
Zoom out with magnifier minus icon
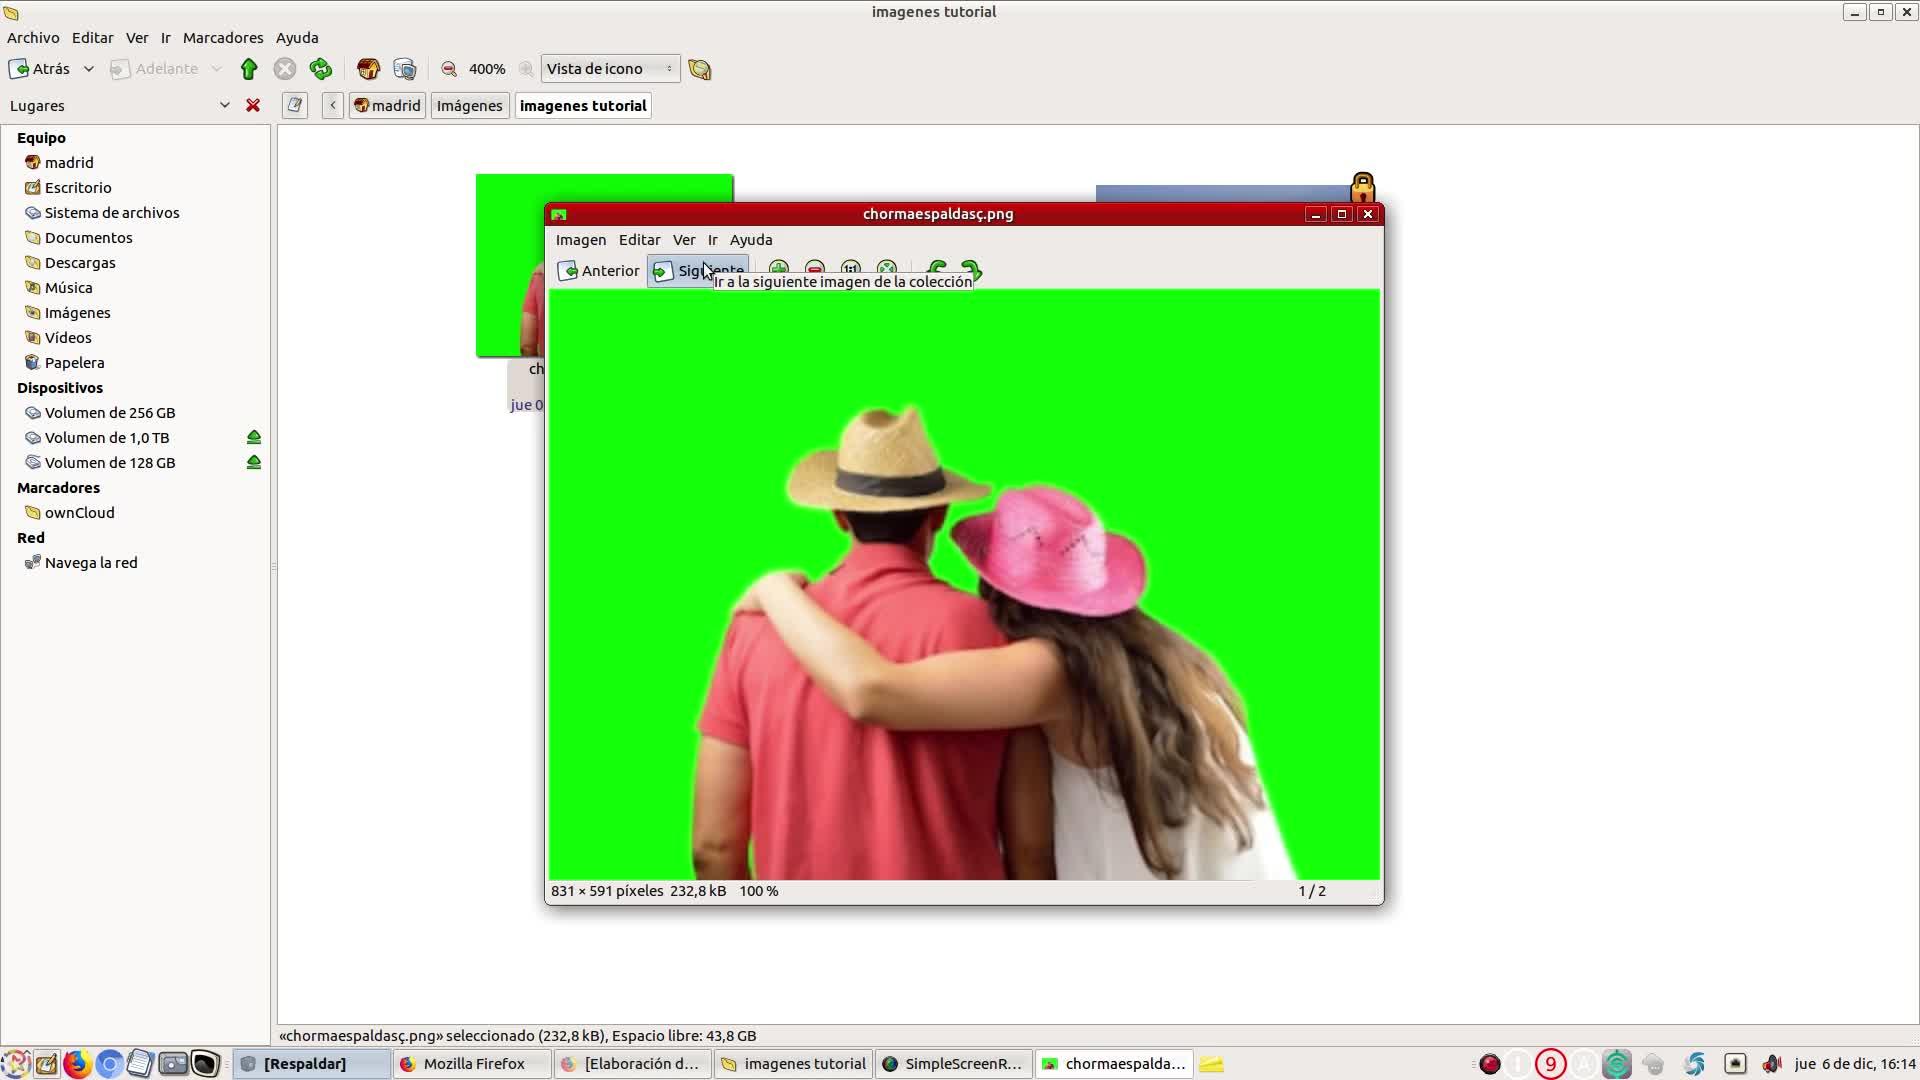(x=449, y=69)
